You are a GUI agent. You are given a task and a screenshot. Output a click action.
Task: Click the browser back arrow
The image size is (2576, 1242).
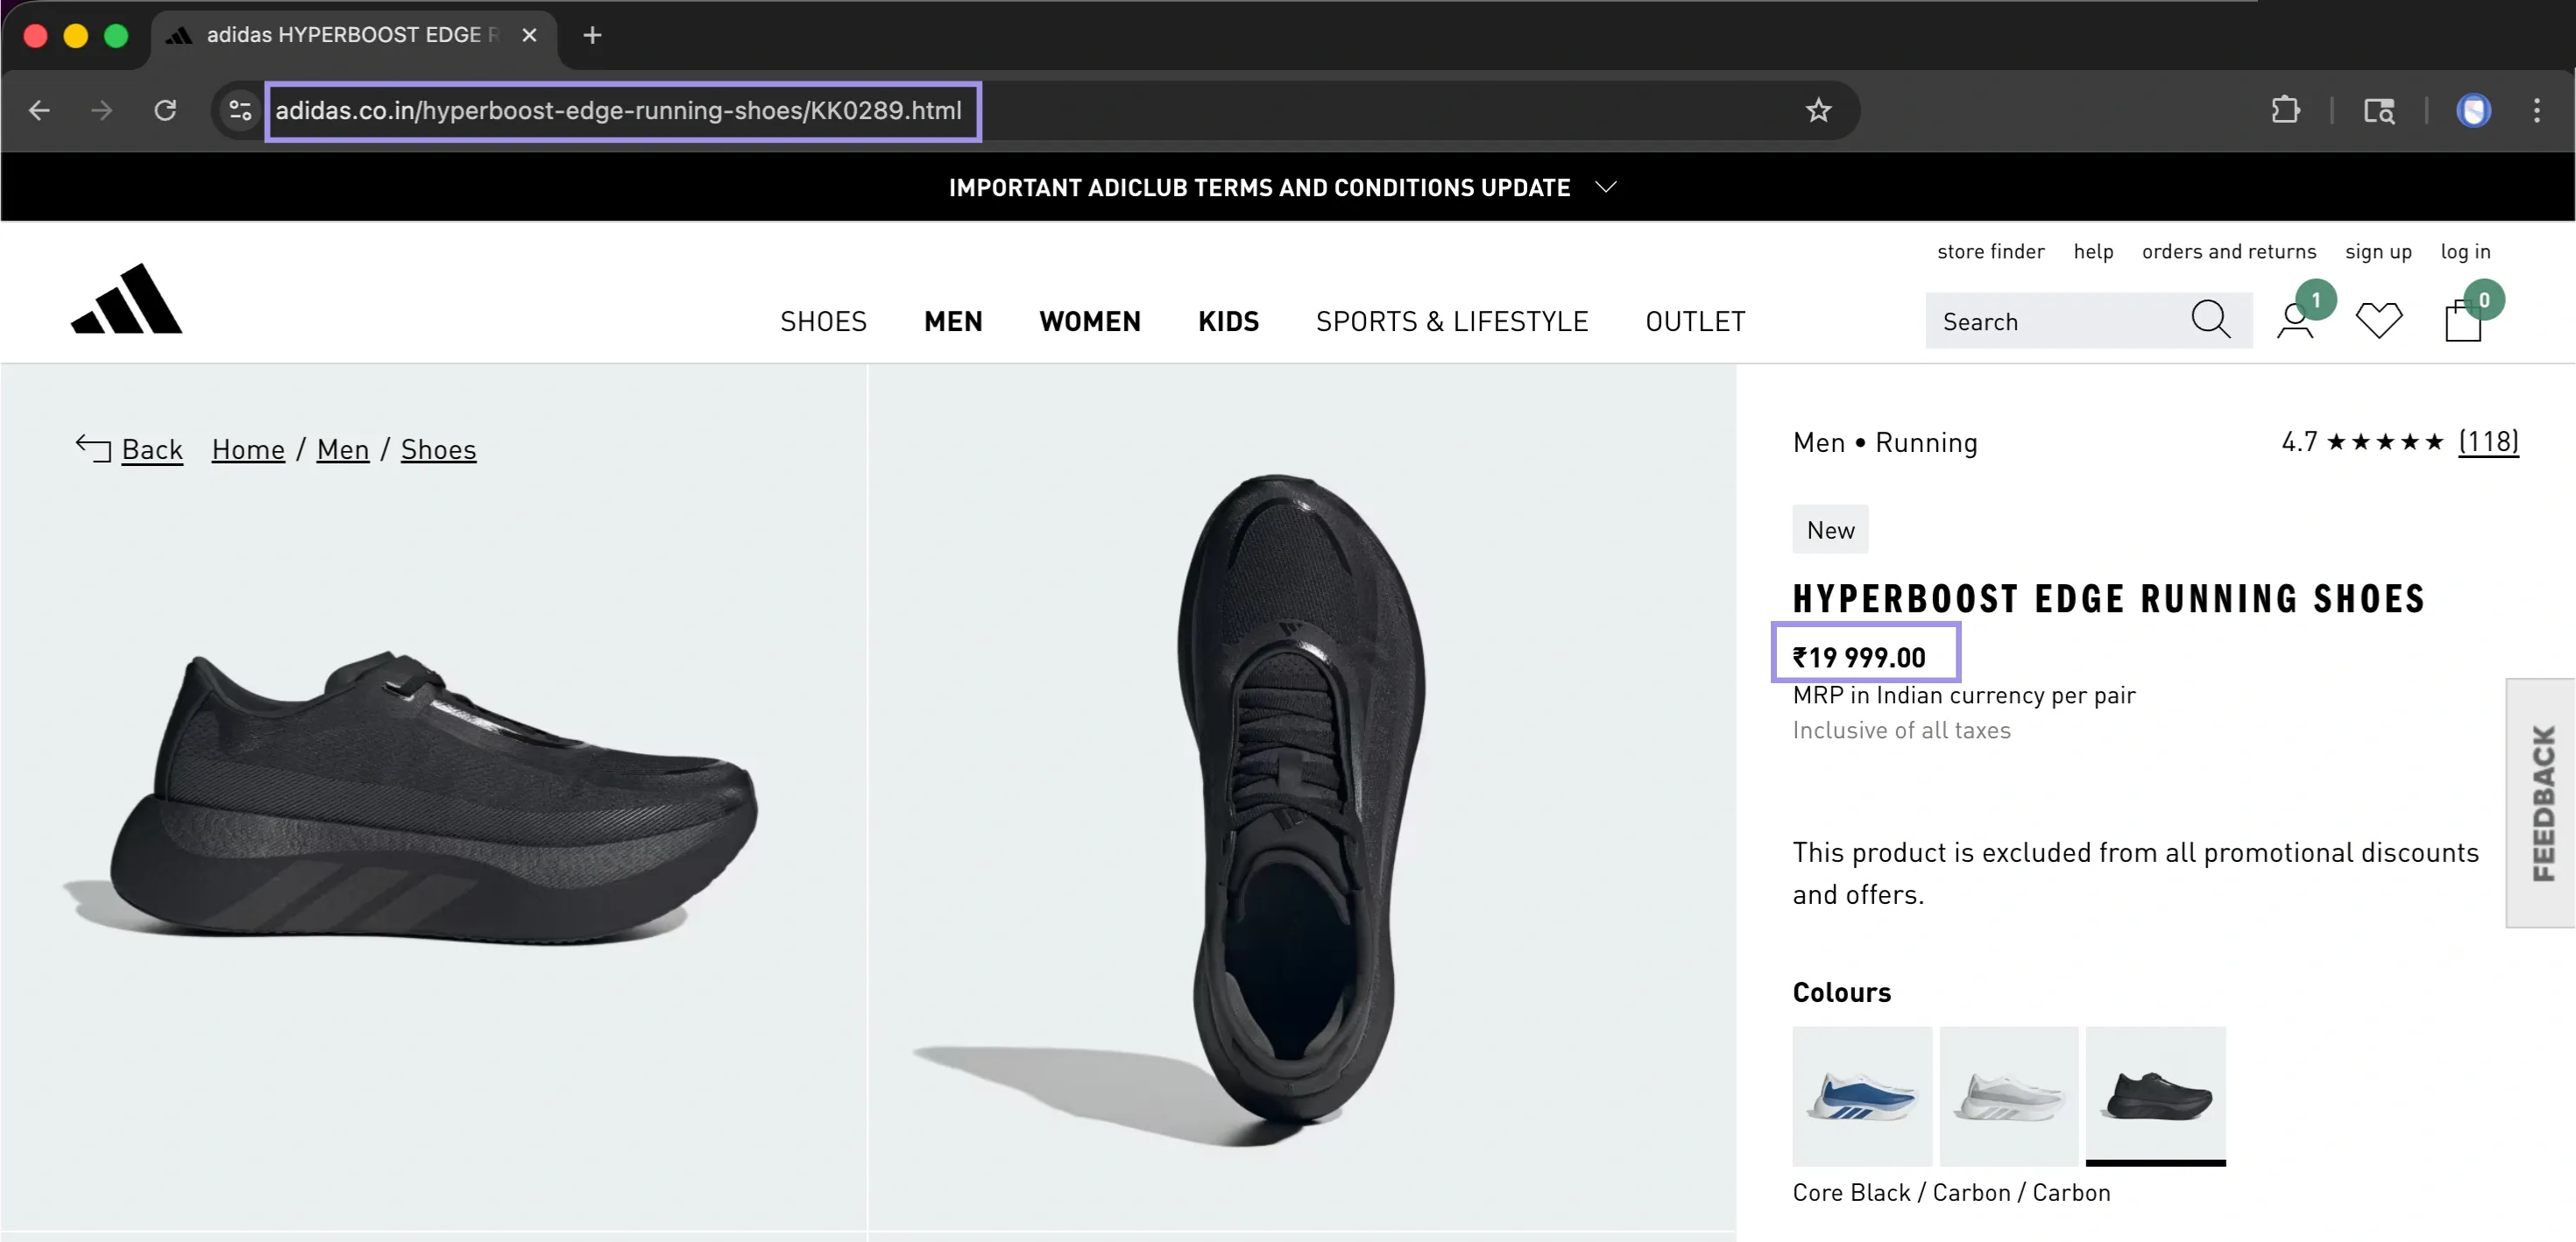tap(39, 110)
